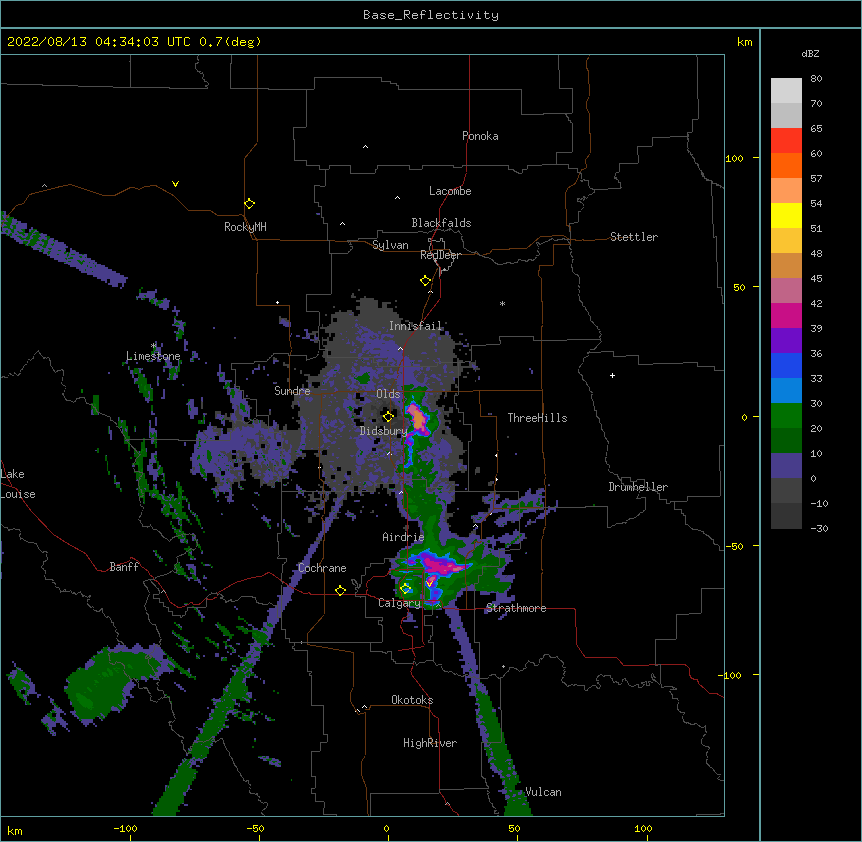Click the yellow diamond marker below Cochrane
The image size is (862, 842).
coord(340,590)
